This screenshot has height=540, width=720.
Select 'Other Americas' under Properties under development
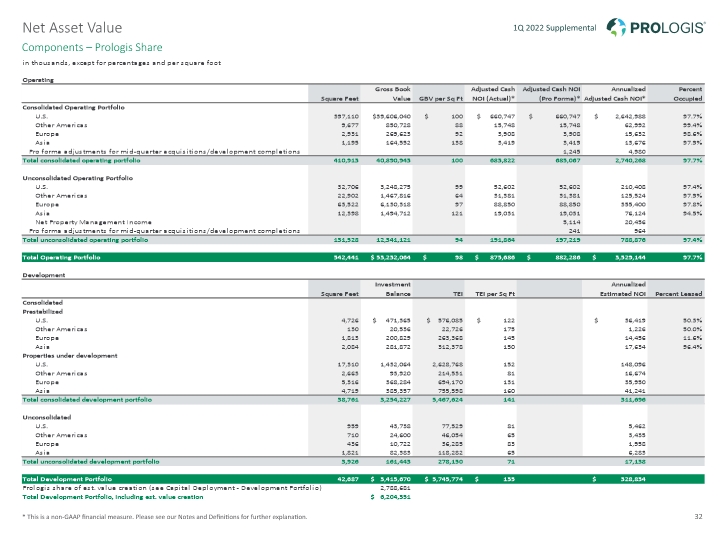click(x=61, y=373)
